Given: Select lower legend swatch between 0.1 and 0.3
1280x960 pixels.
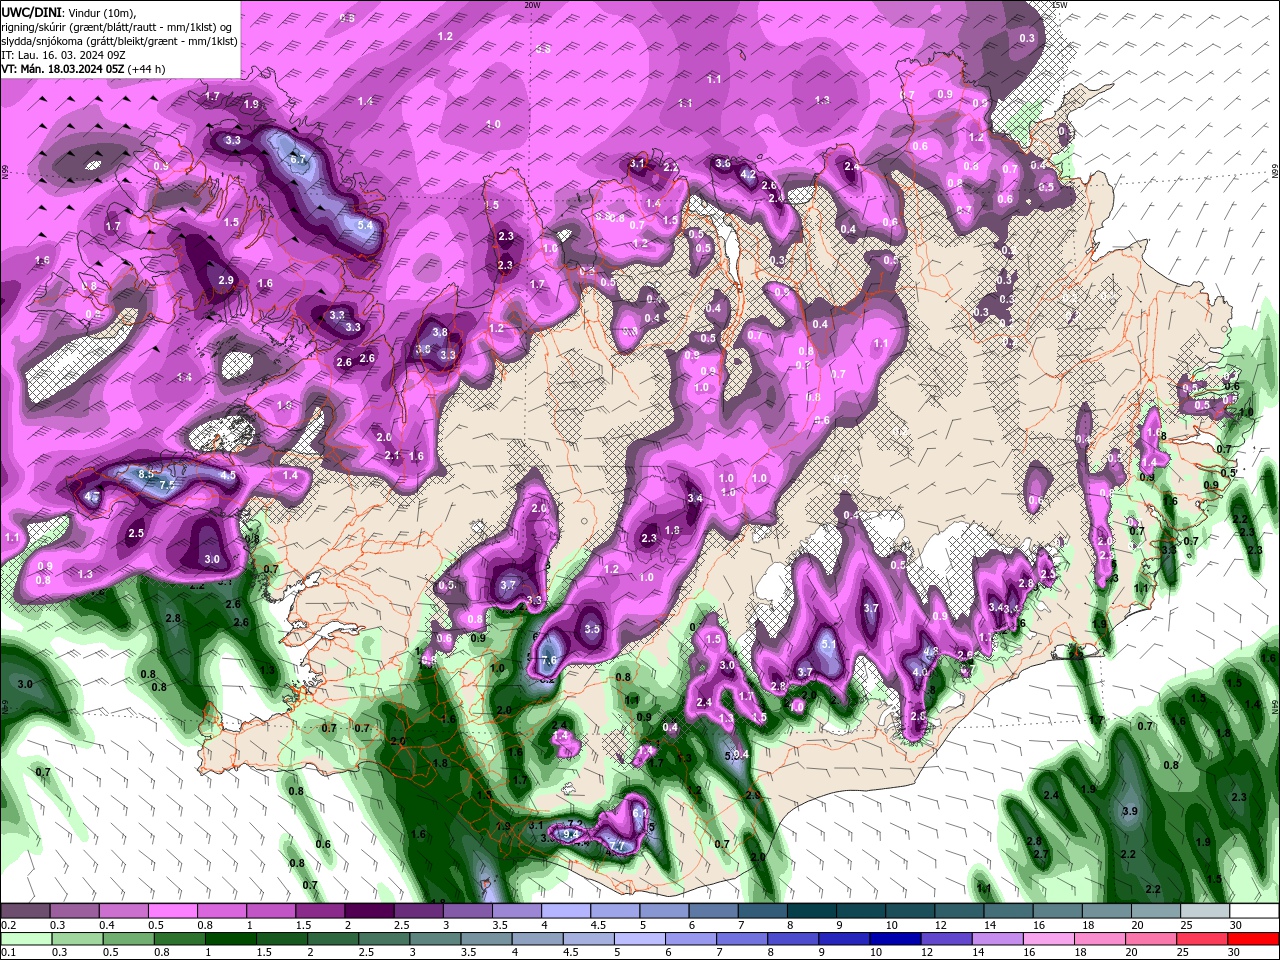Looking at the screenshot, I should pyautogui.click(x=25, y=939).
